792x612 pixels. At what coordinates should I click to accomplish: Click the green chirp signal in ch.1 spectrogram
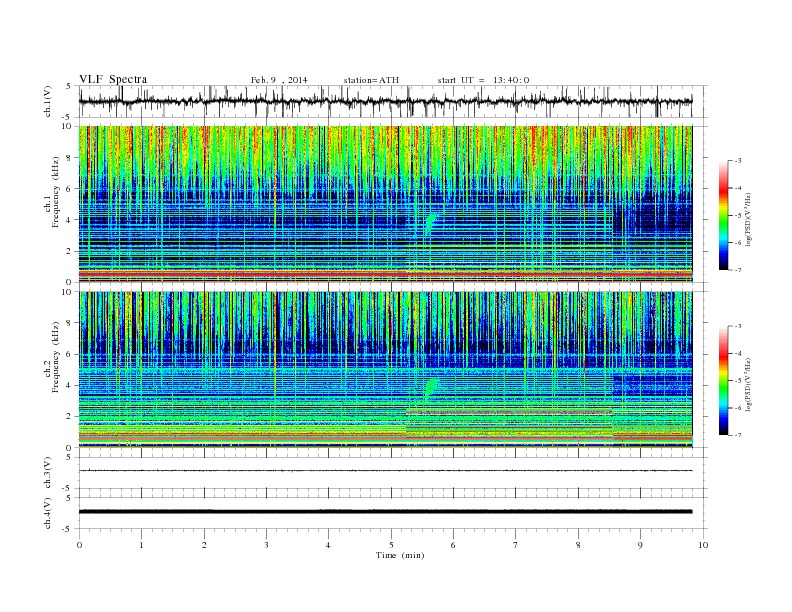[x=430, y=223]
